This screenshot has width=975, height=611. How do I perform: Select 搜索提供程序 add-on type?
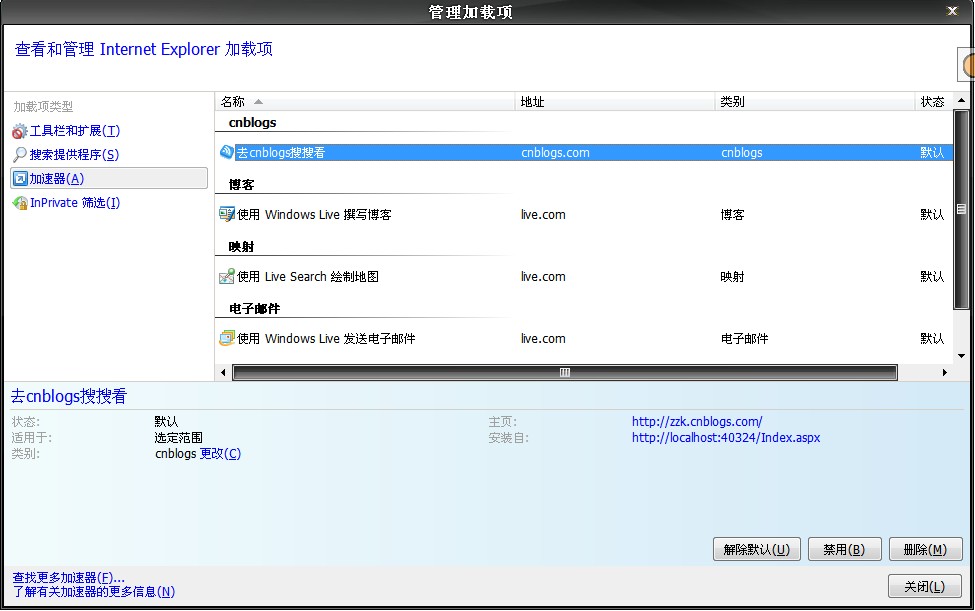click(x=74, y=155)
